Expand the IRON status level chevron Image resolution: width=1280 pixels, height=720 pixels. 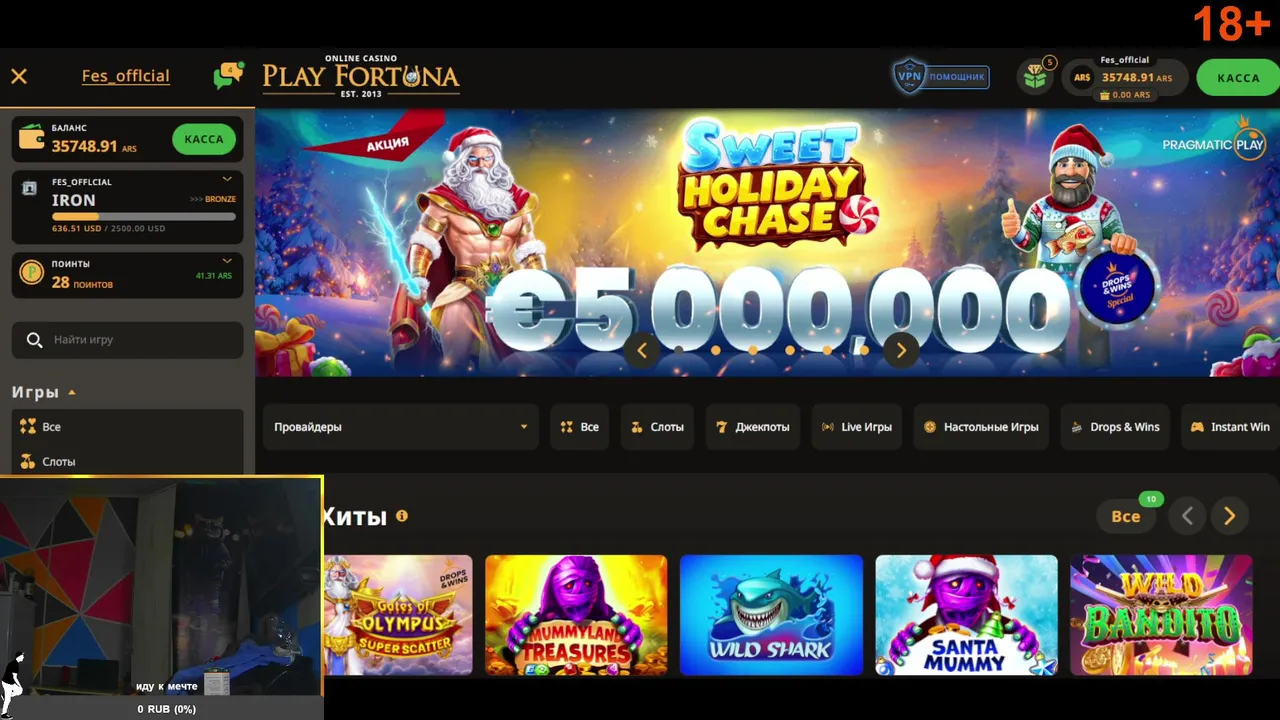coord(227,179)
